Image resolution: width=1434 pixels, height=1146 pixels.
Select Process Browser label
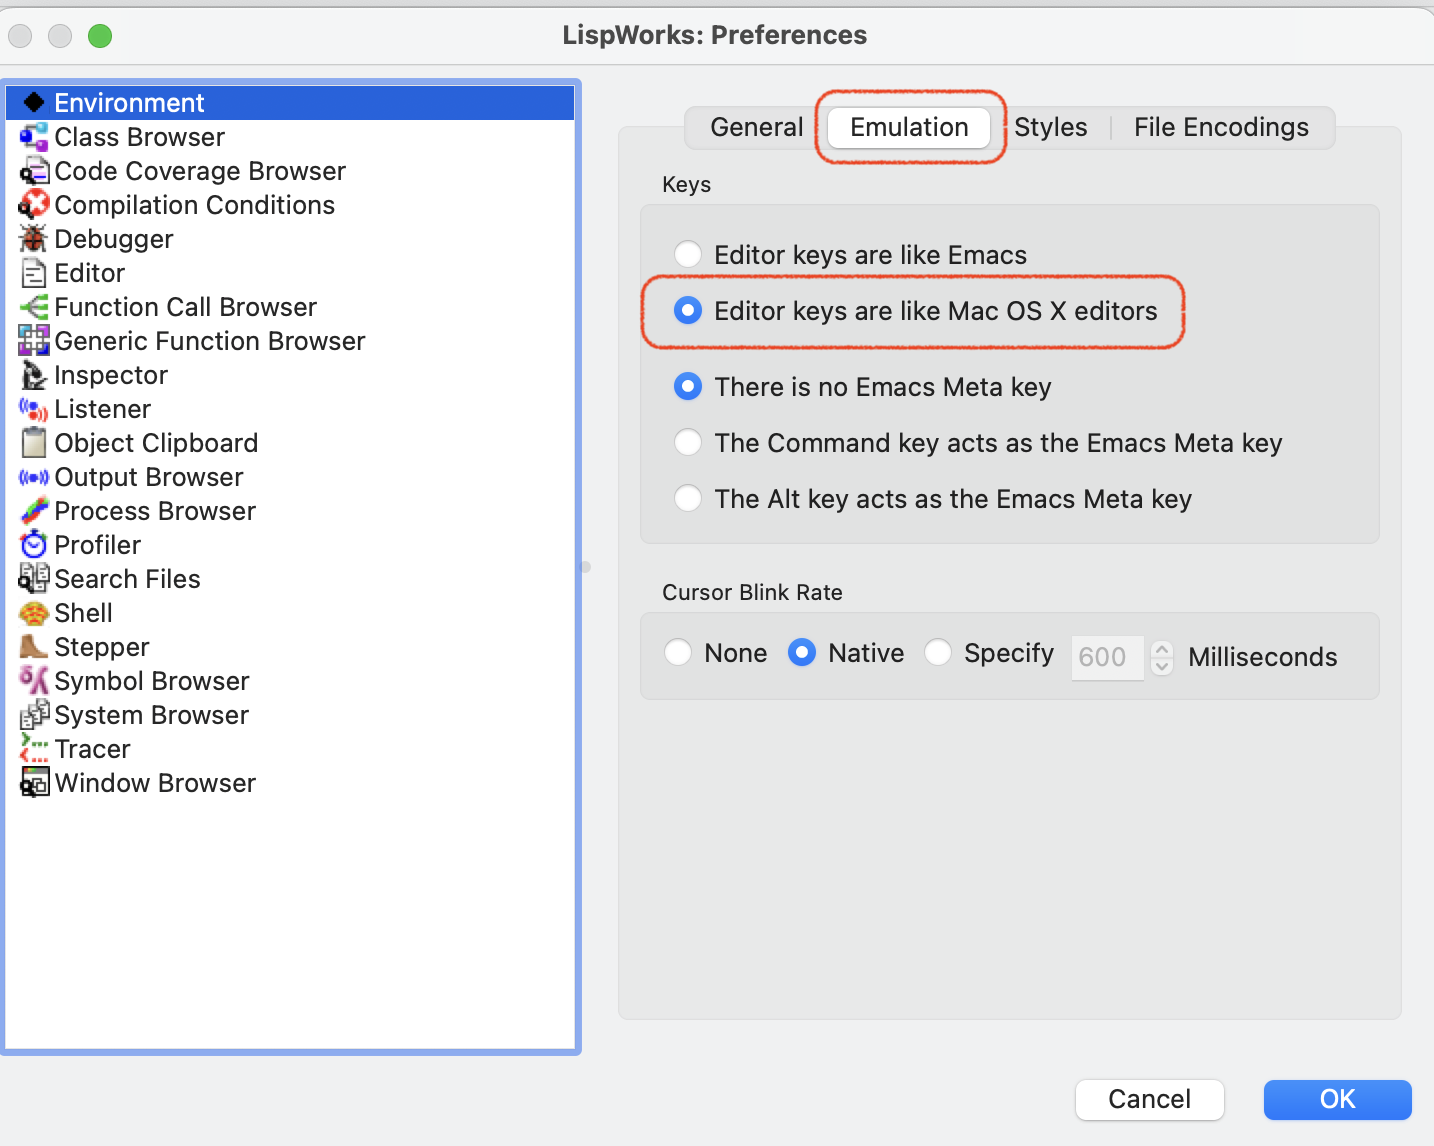[x=155, y=511]
